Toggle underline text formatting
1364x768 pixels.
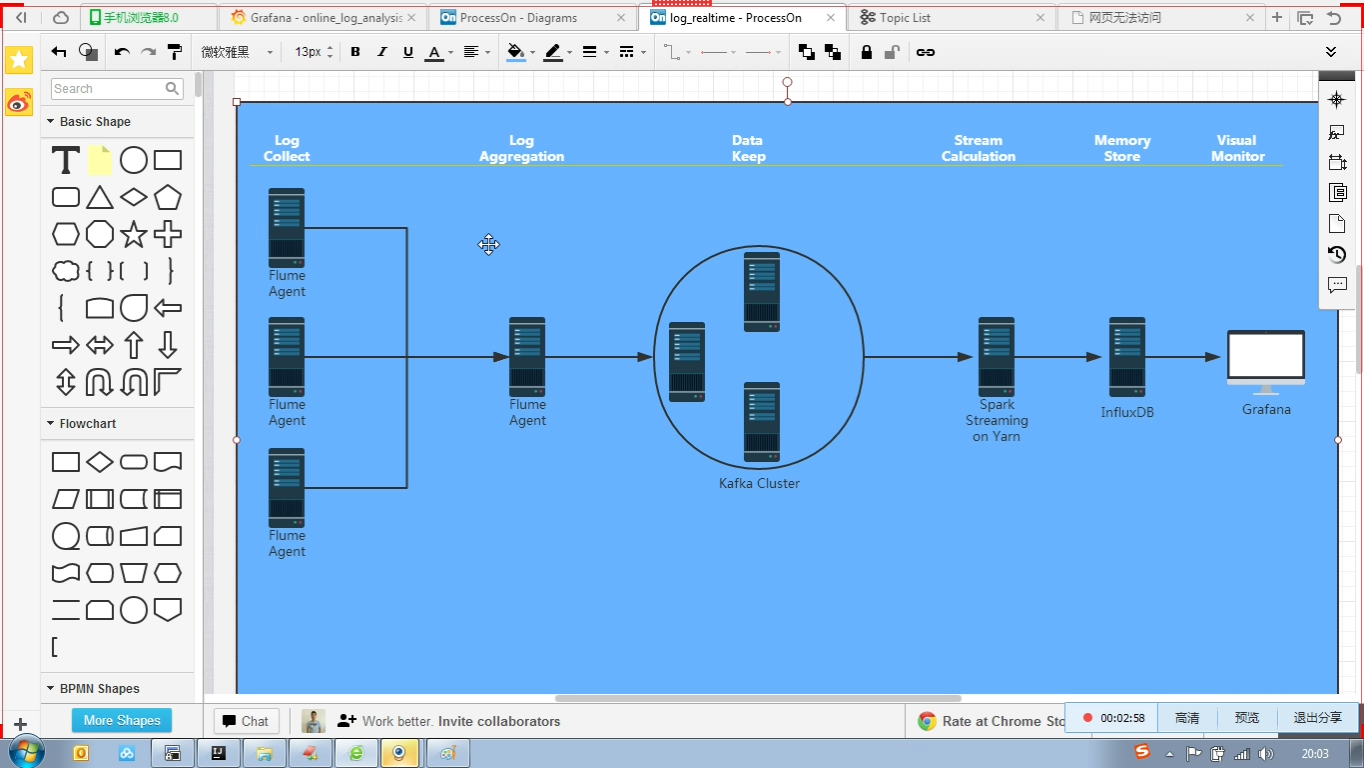[408, 52]
